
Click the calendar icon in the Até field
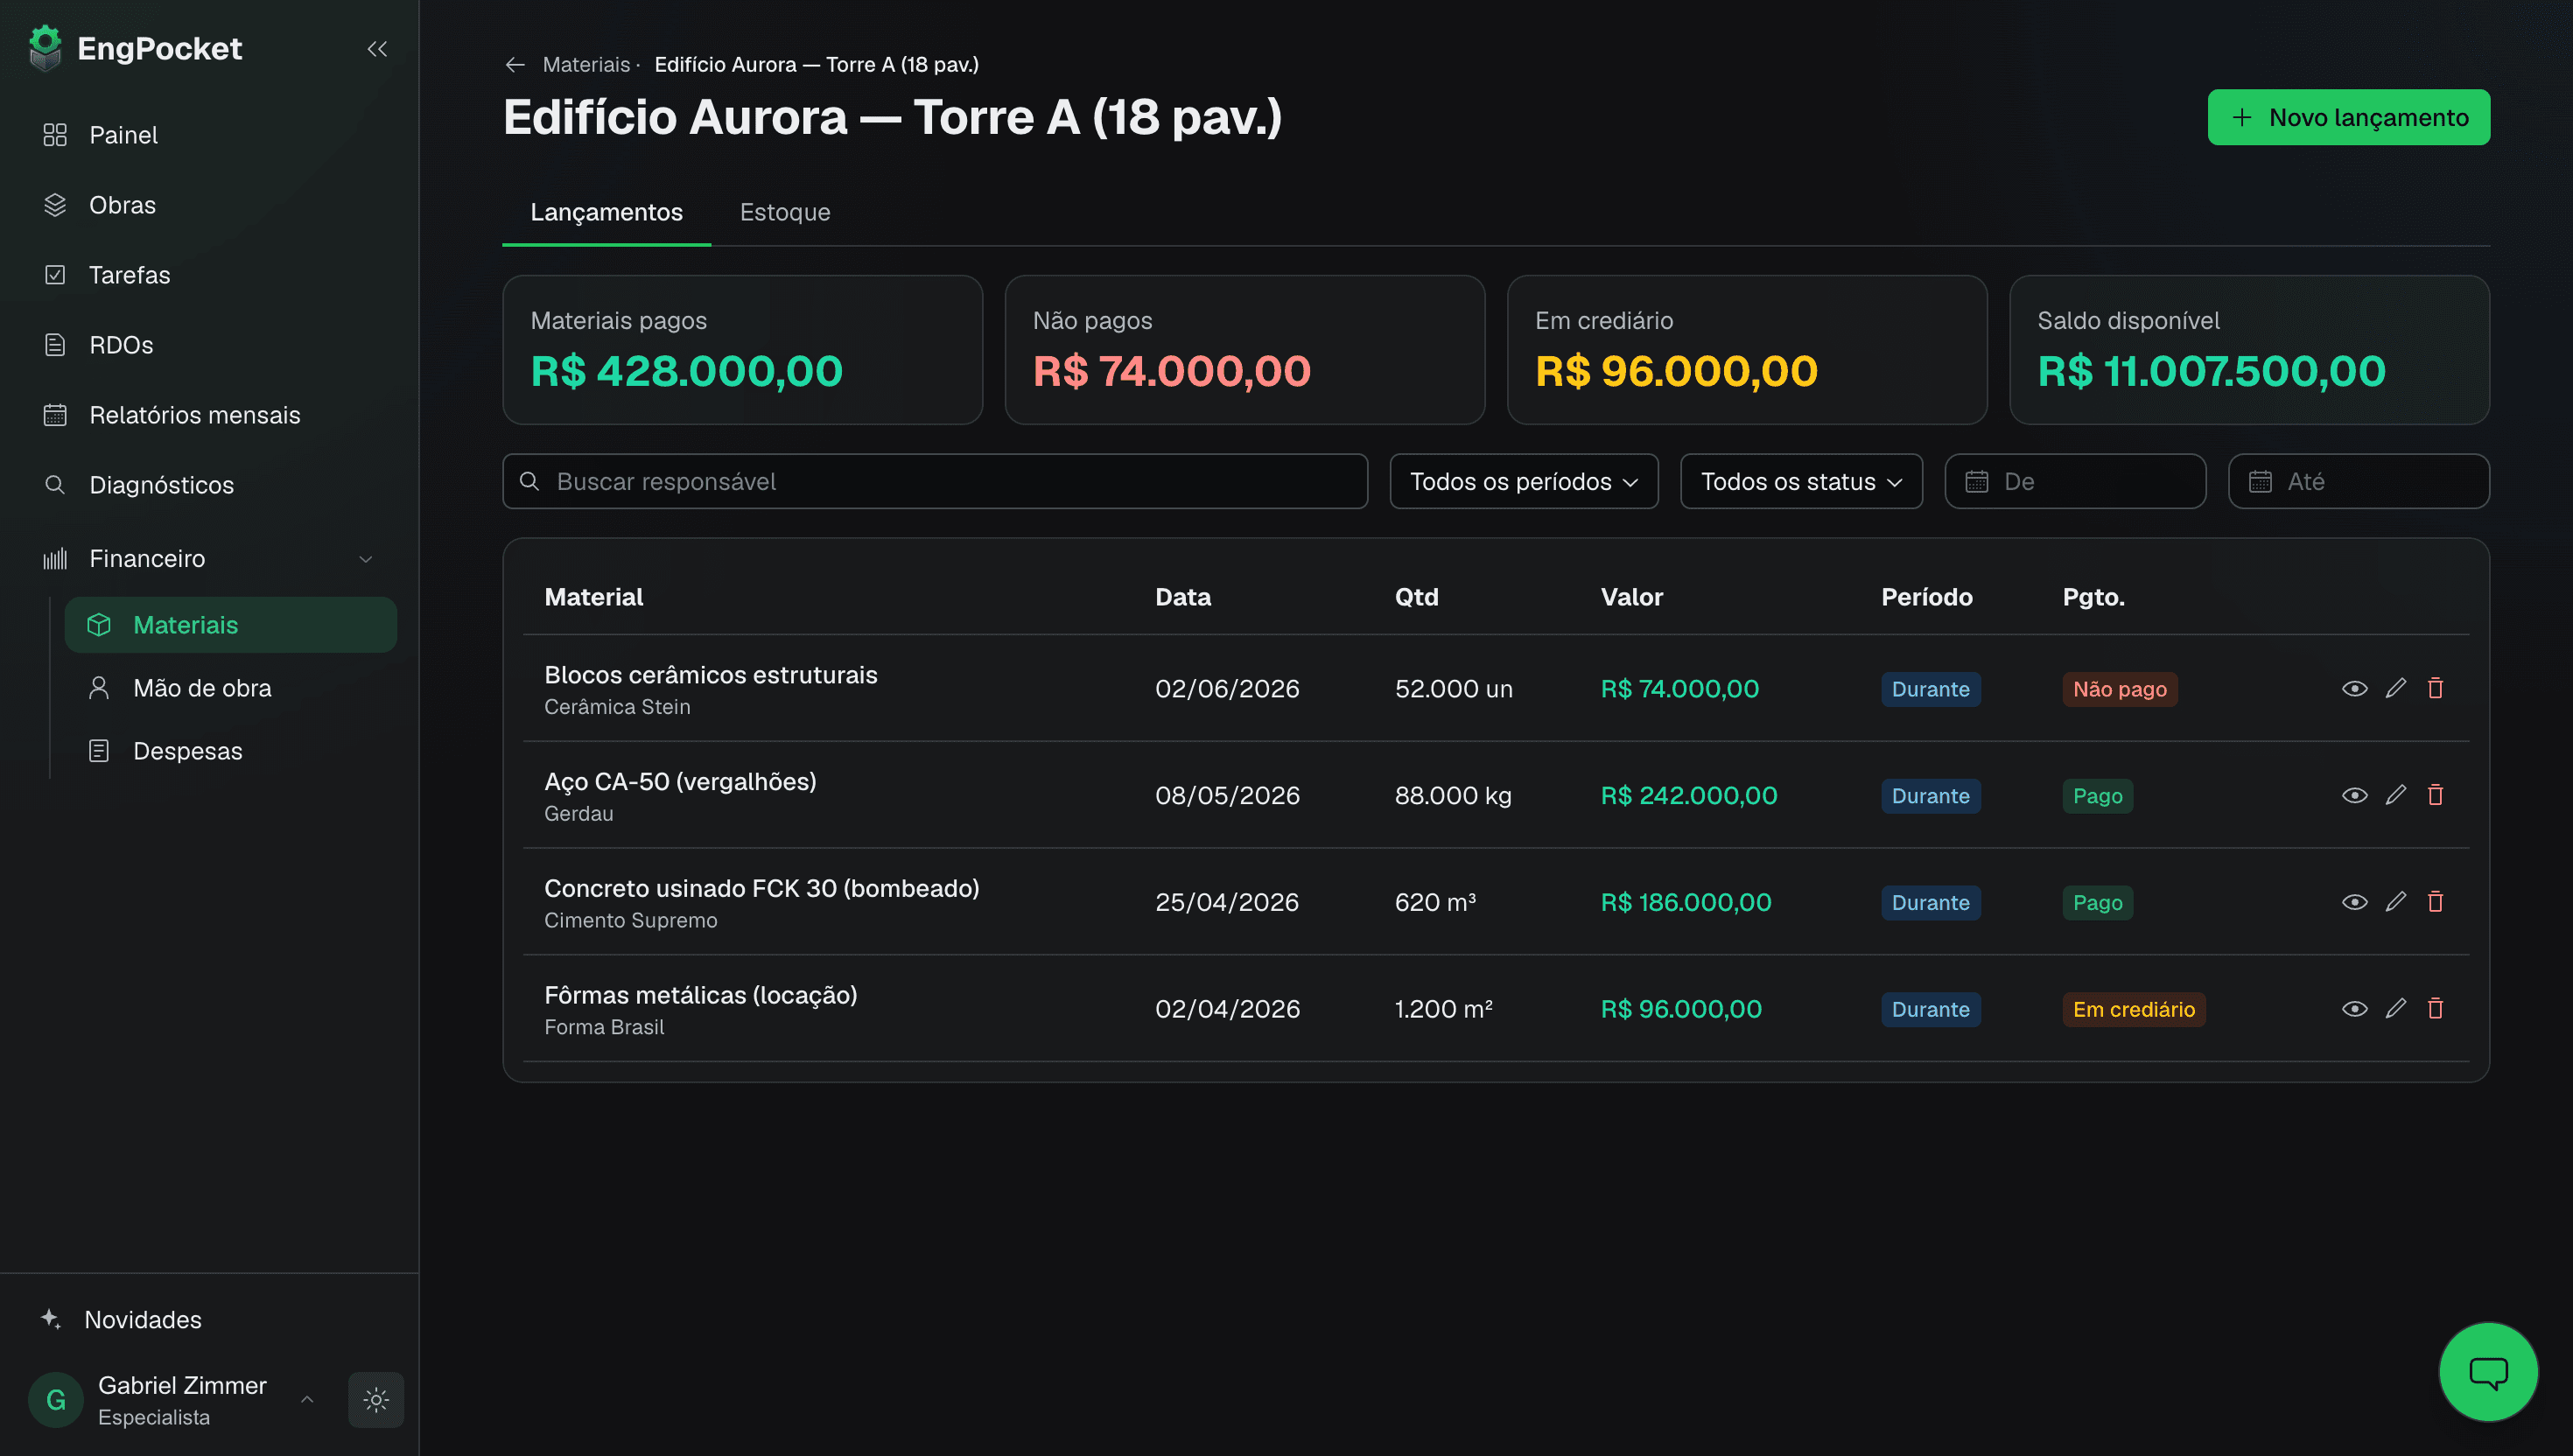(x=2260, y=482)
